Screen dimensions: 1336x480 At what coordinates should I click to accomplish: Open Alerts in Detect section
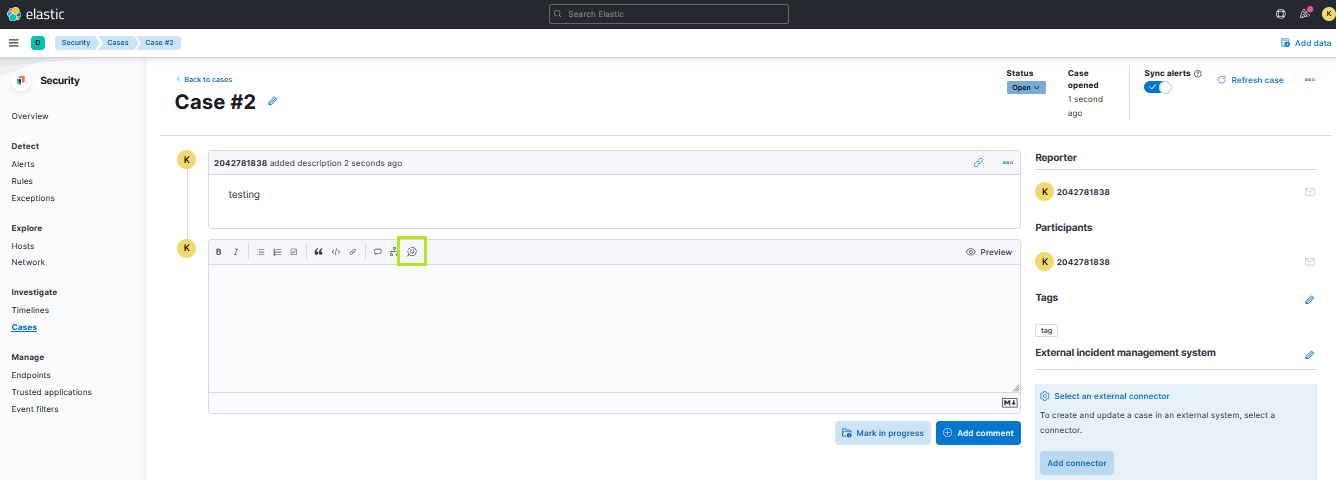pyautogui.click(x=23, y=164)
